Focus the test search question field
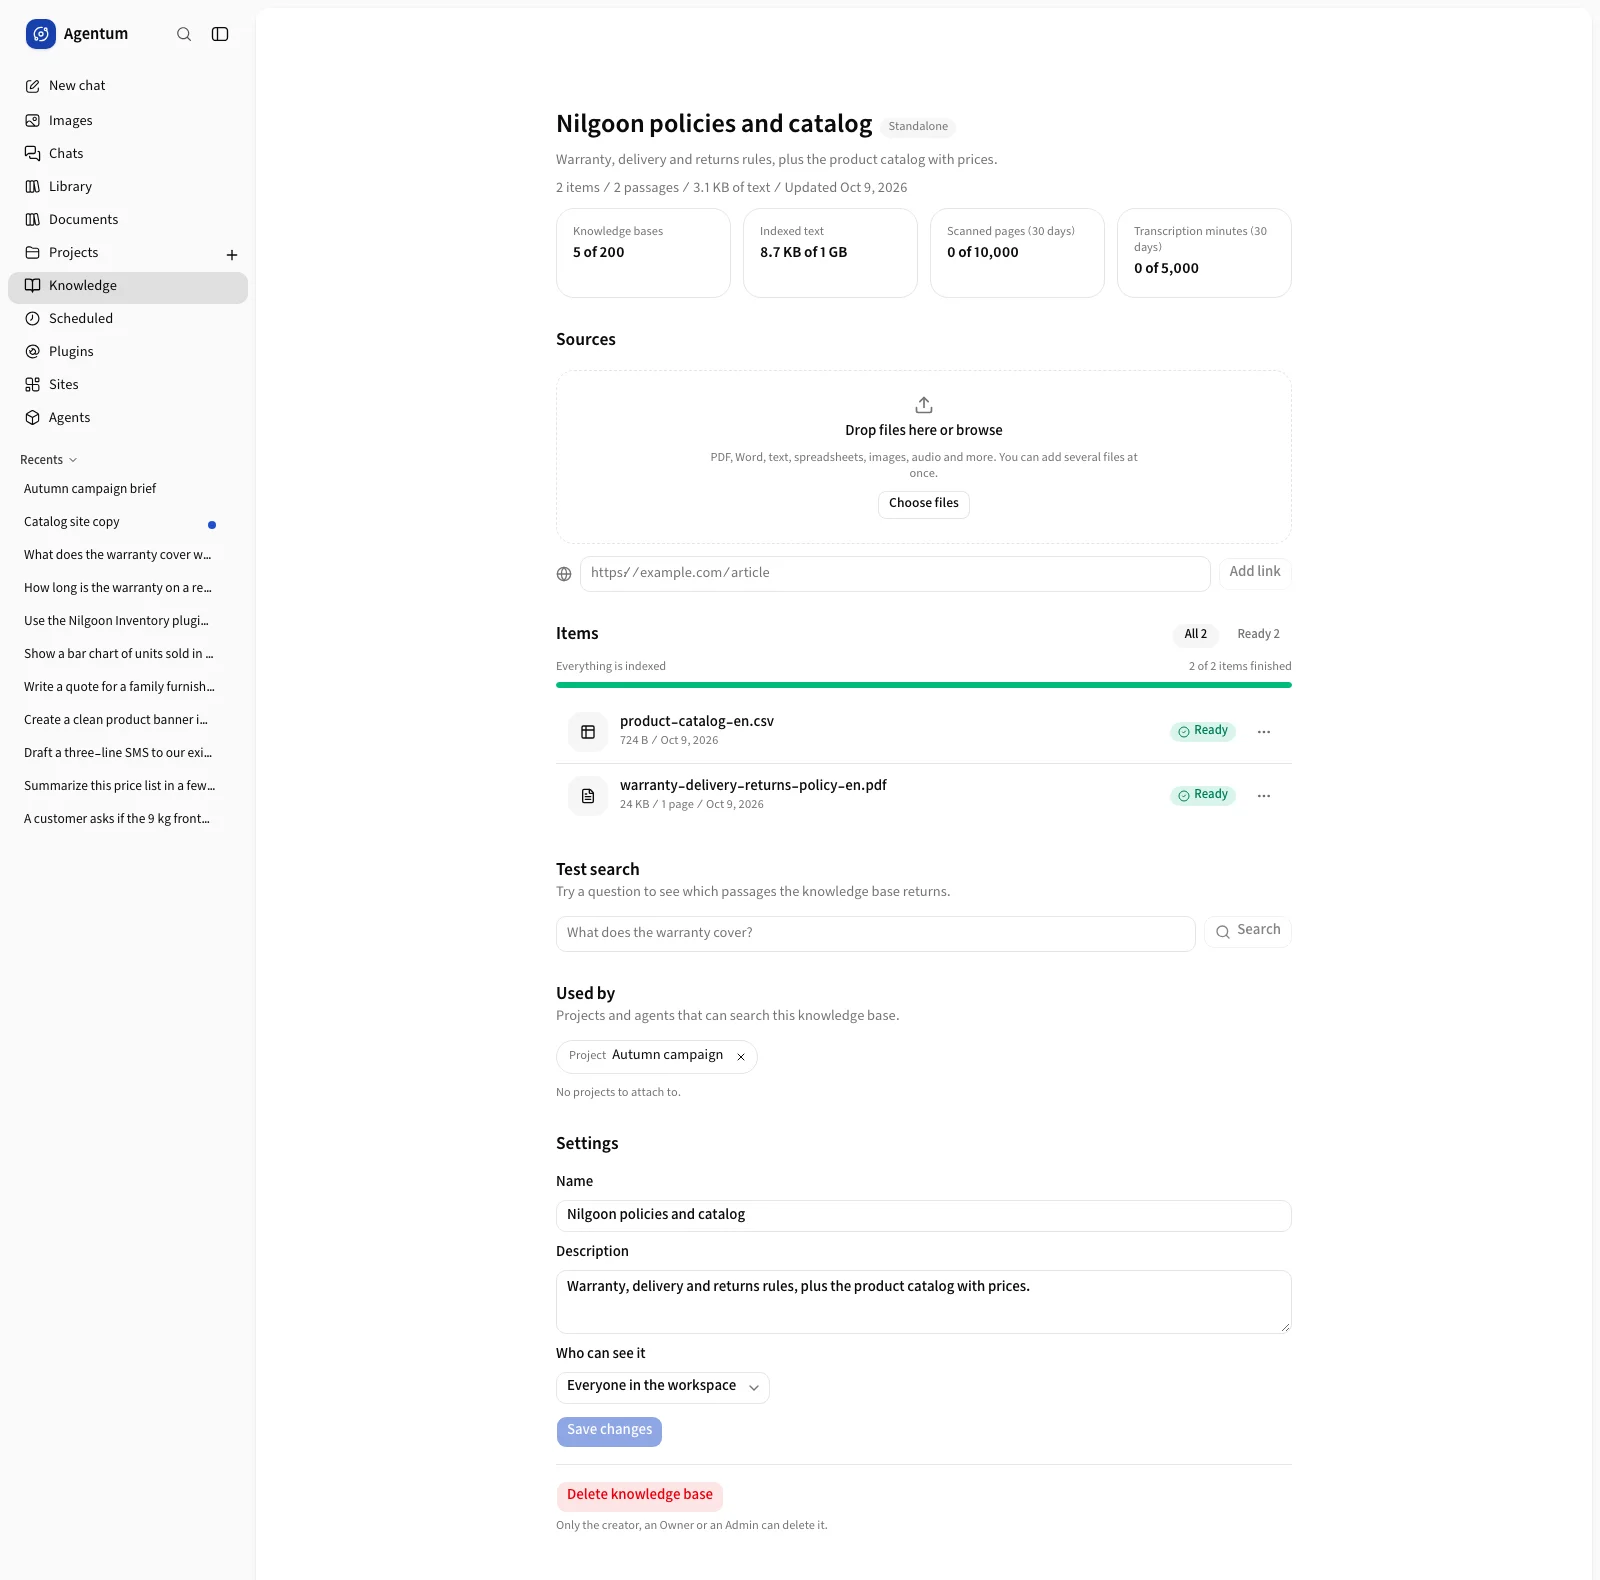This screenshot has height=1580, width=1600. tap(875, 934)
